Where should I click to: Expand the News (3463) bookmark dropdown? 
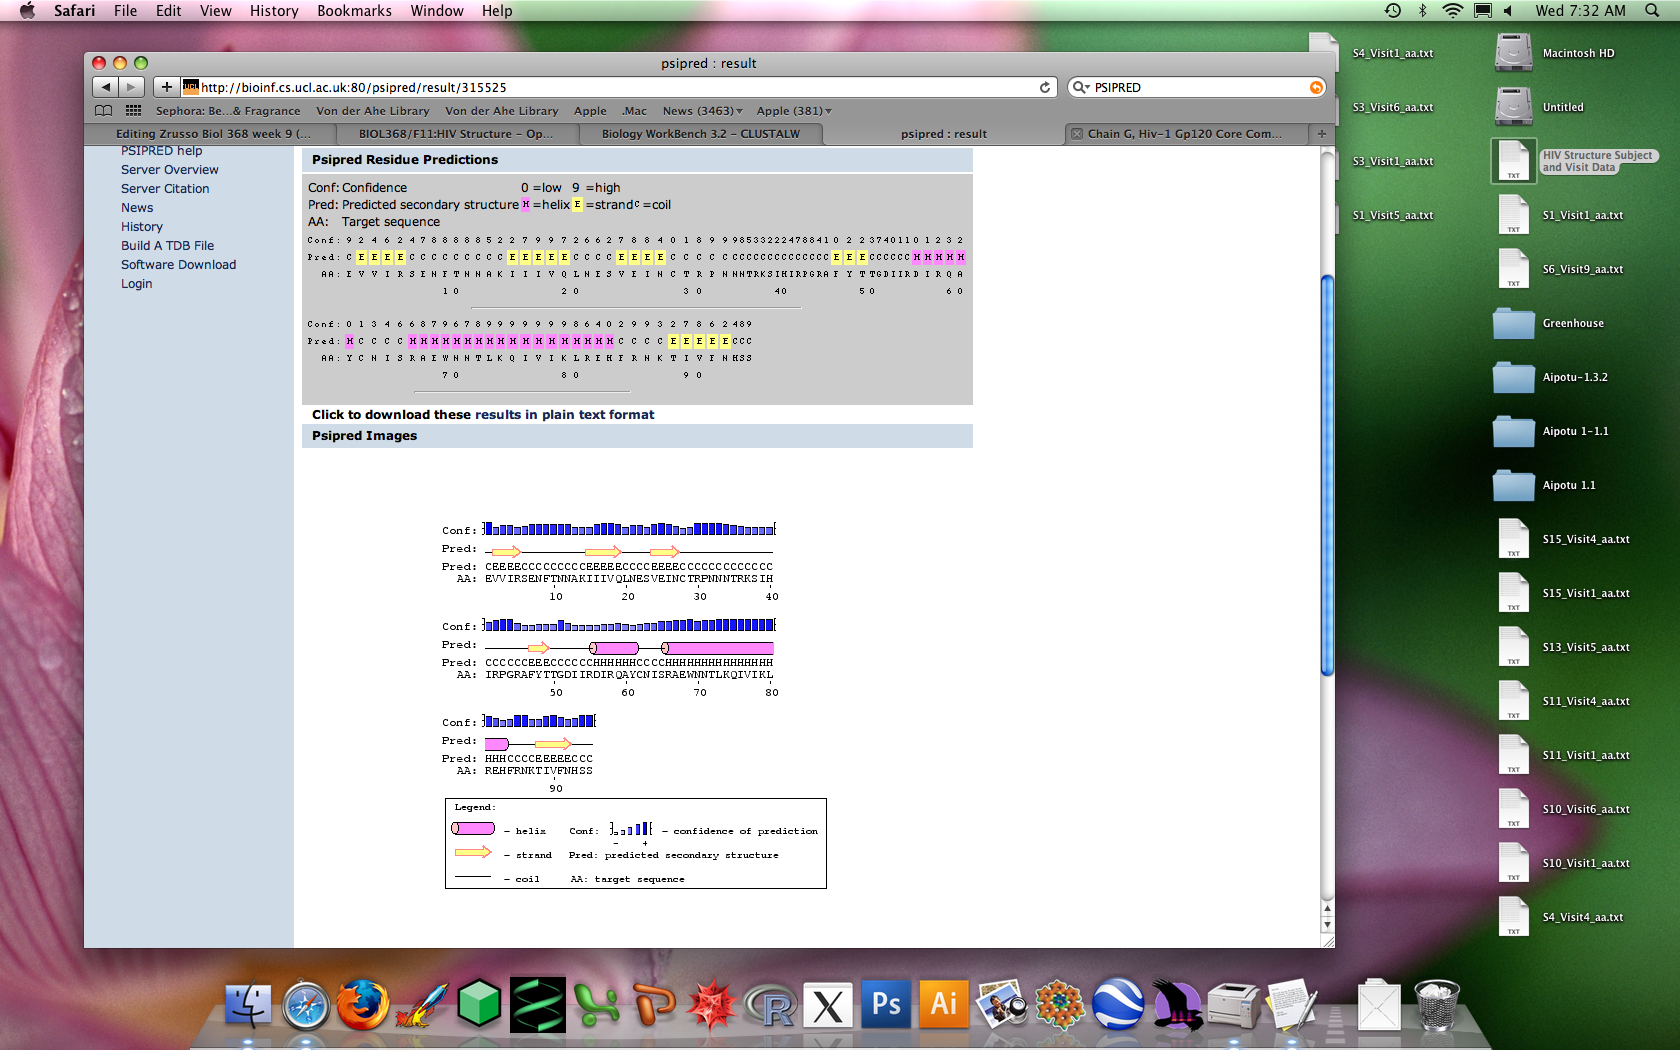click(x=702, y=111)
